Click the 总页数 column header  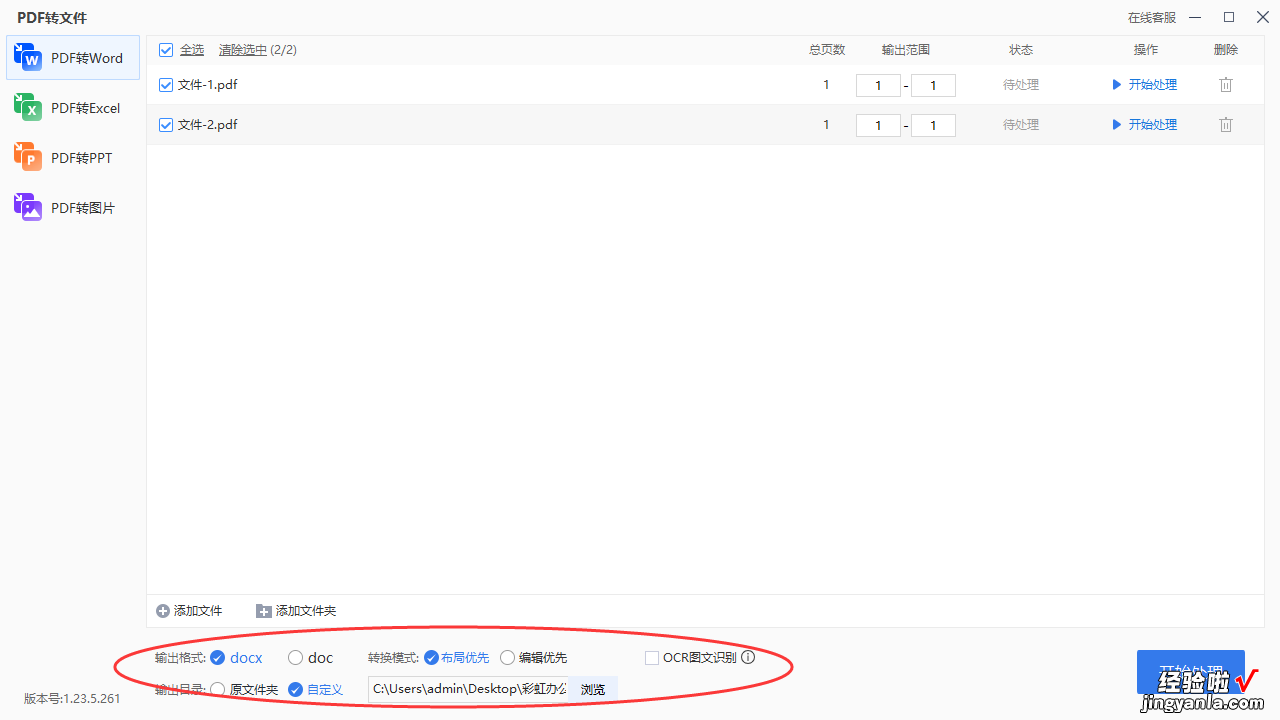(827, 50)
